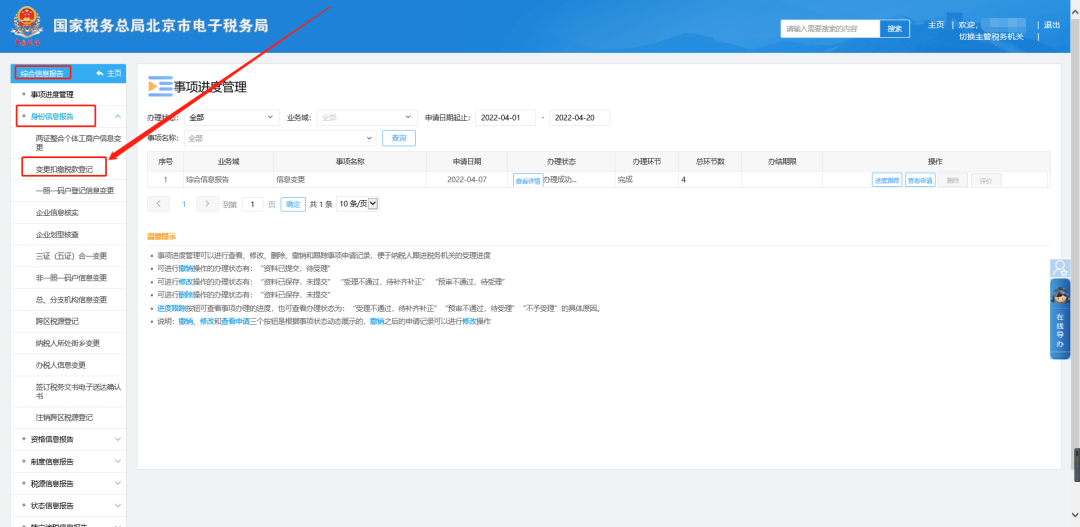
Task: Click the user avatar icon on right edge
Action: coord(1059,267)
